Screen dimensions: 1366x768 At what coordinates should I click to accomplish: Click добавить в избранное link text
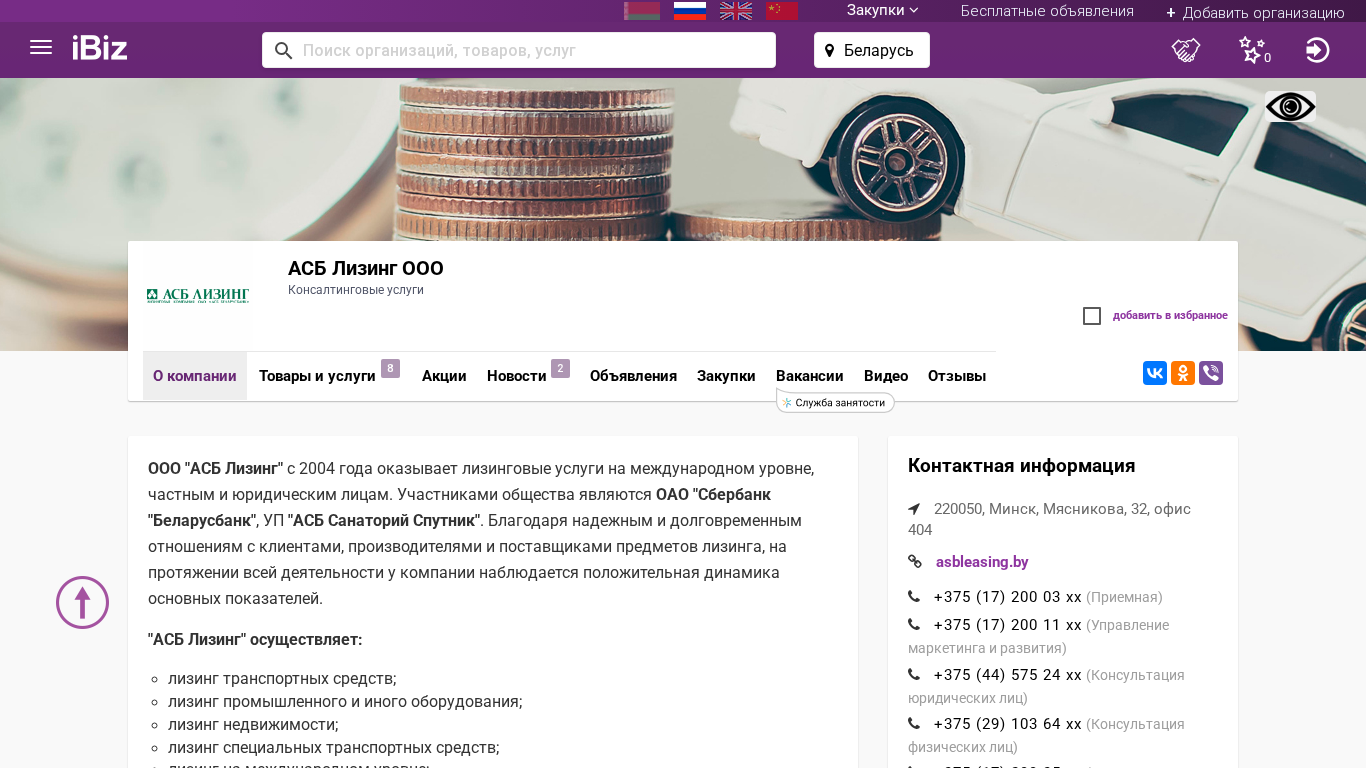[x=1170, y=316]
